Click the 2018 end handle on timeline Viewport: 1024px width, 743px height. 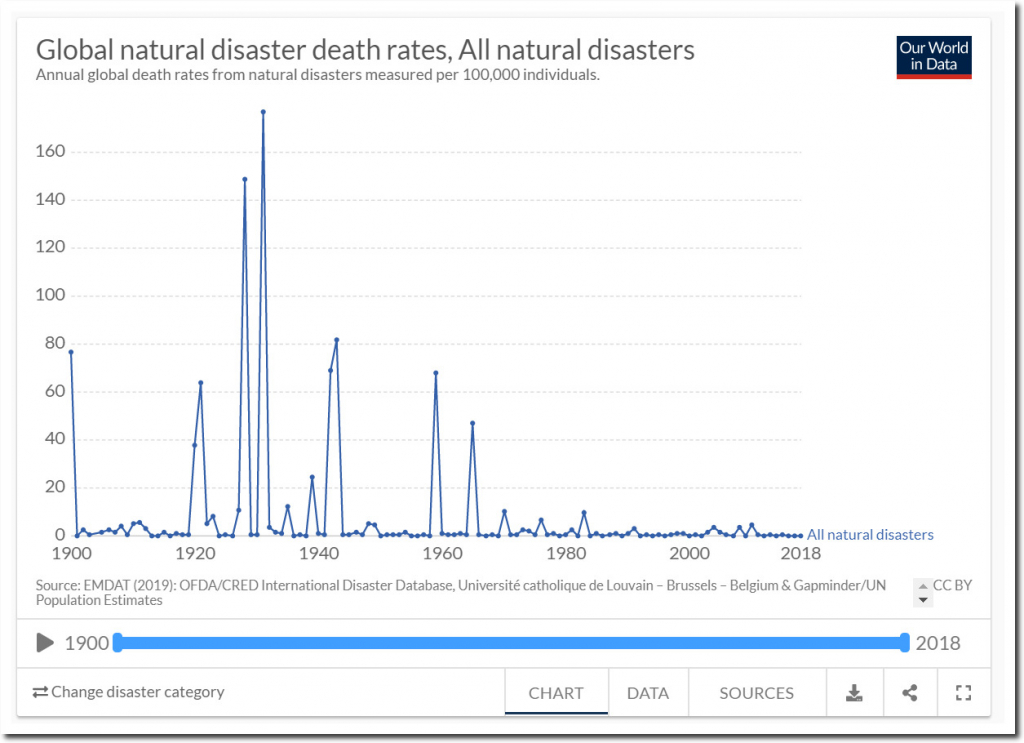[905, 642]
